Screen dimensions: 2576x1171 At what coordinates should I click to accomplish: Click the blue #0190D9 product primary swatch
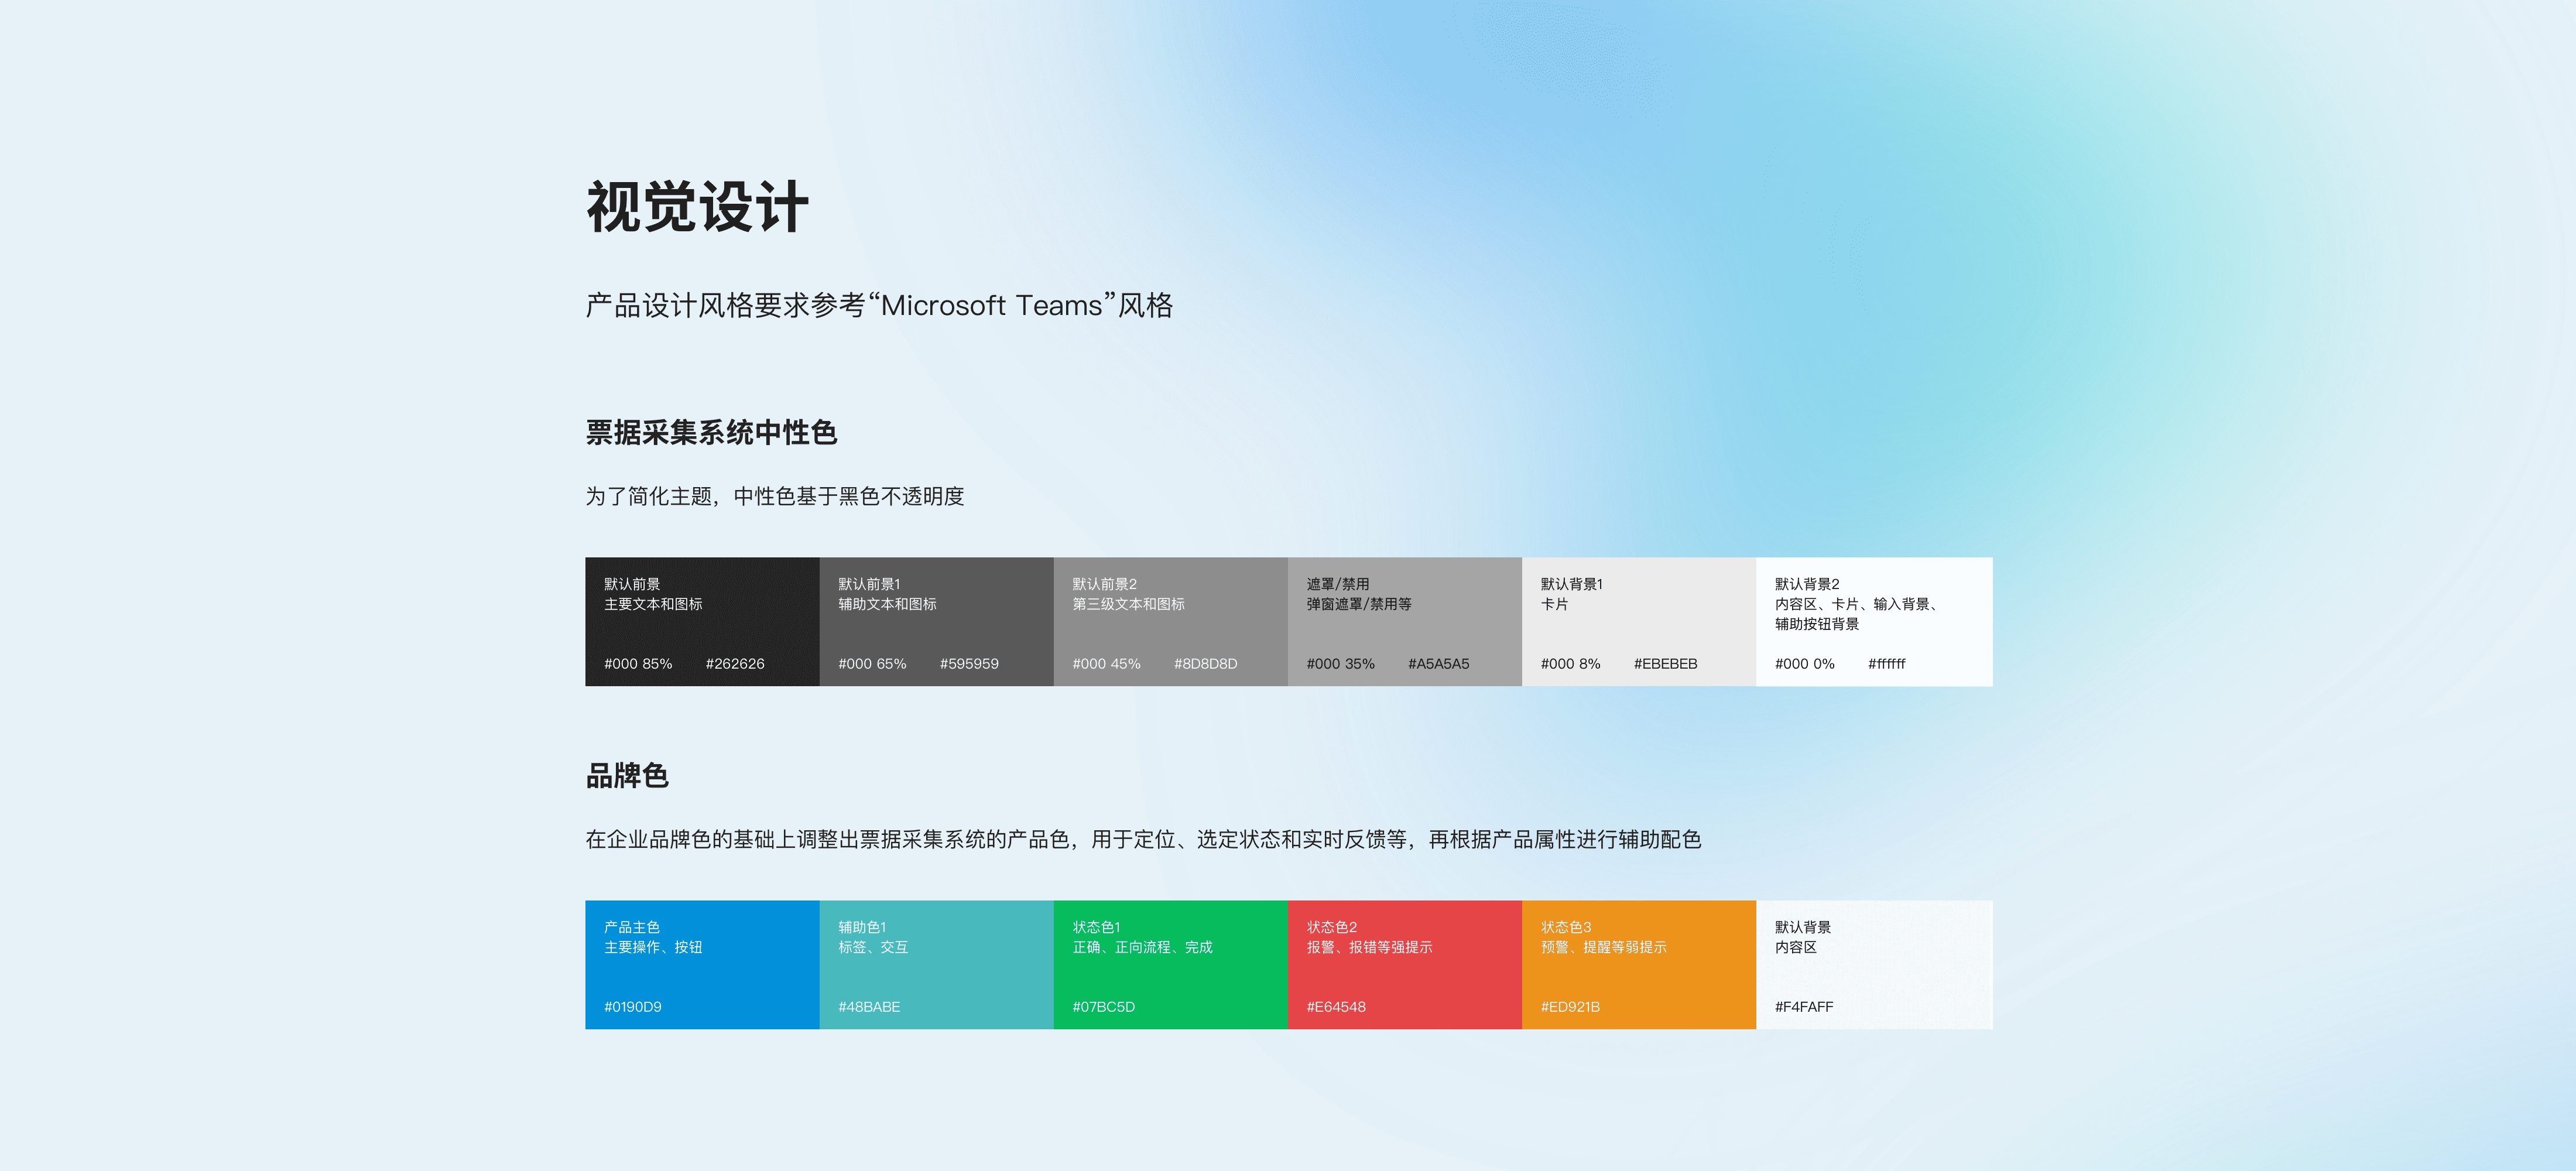coord(701,964)
